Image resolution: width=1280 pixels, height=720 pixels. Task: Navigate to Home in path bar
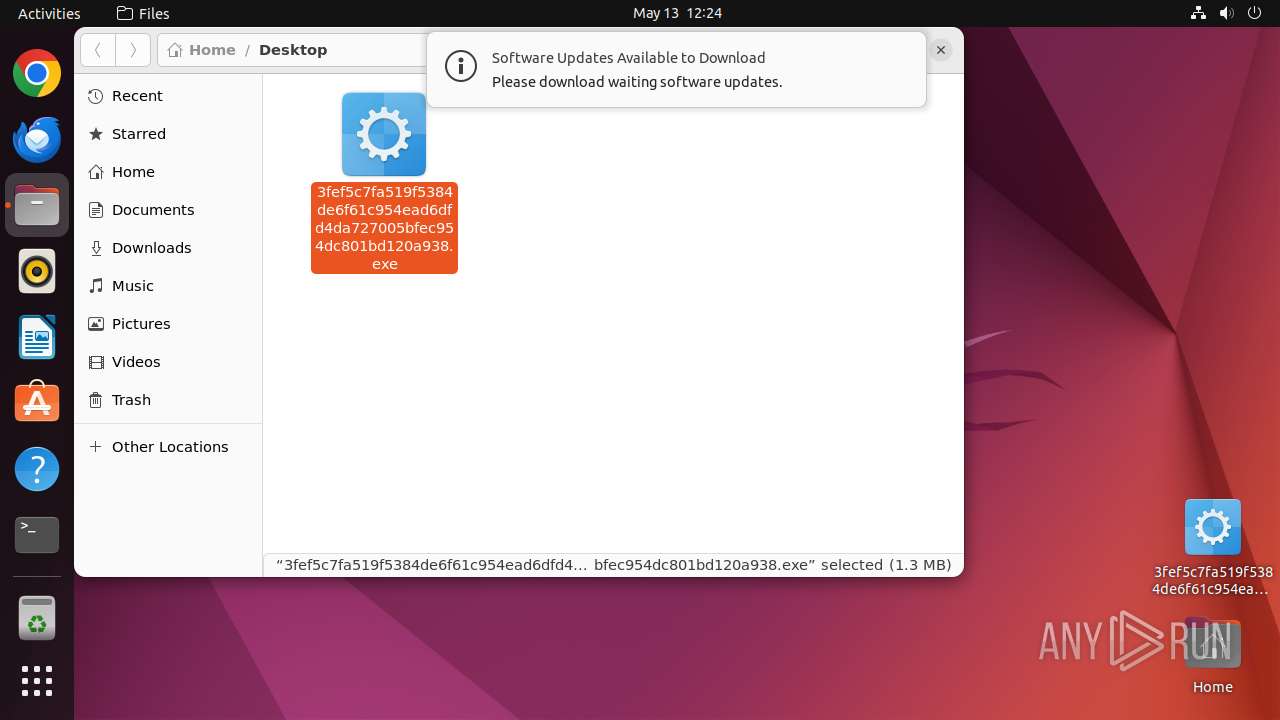(202, 50)
